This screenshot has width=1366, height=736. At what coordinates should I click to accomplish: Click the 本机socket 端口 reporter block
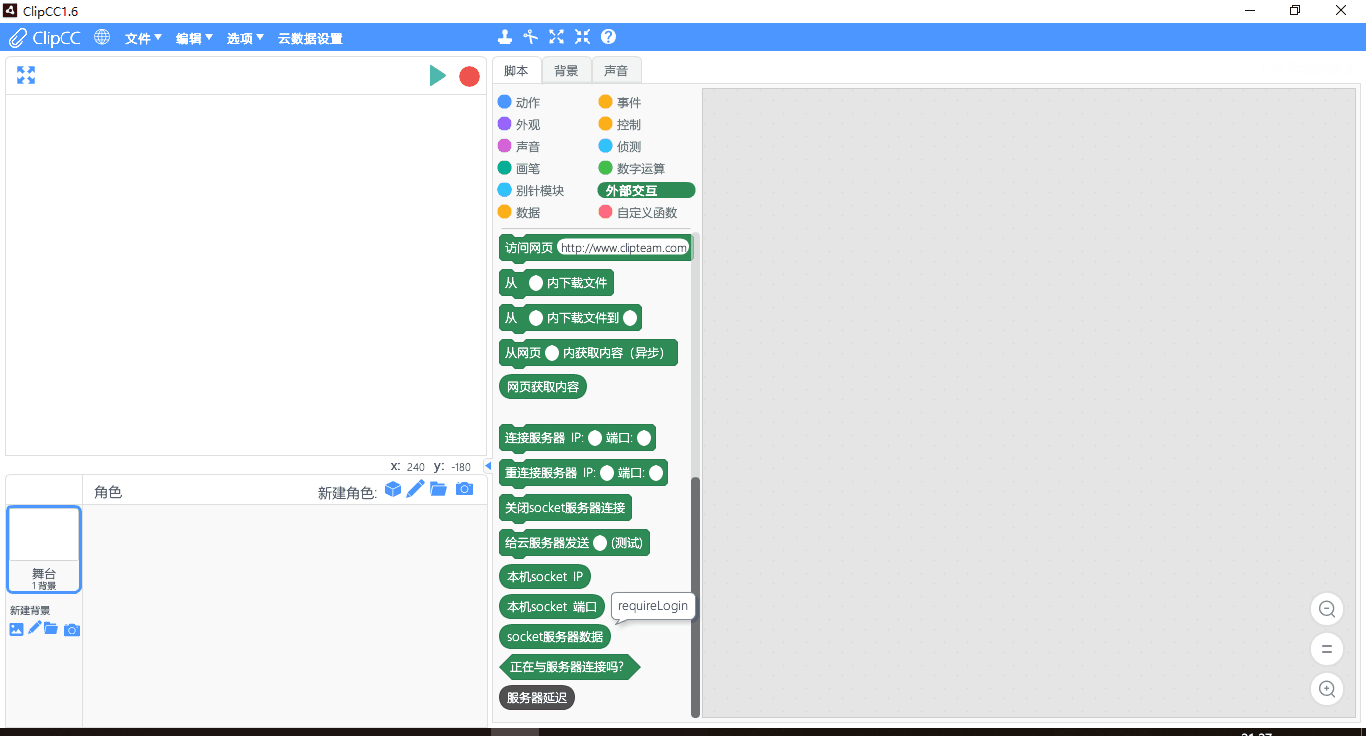[x=552, y=607]
